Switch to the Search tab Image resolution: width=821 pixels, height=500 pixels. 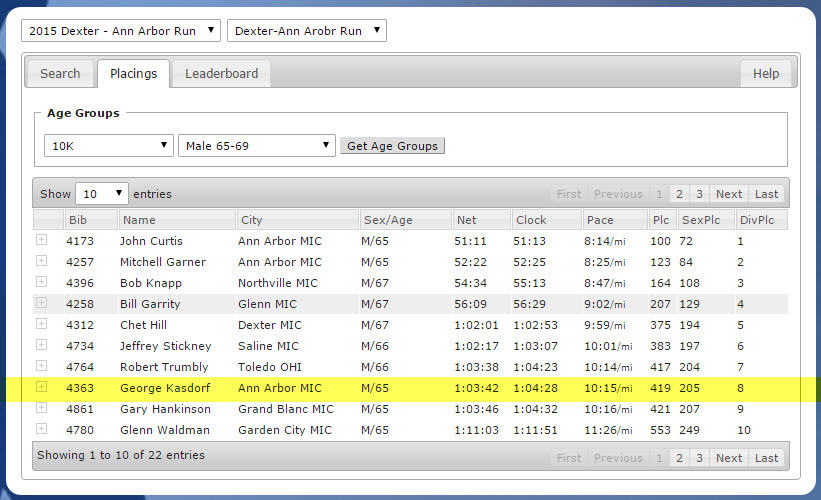click(x=60, y=74)
